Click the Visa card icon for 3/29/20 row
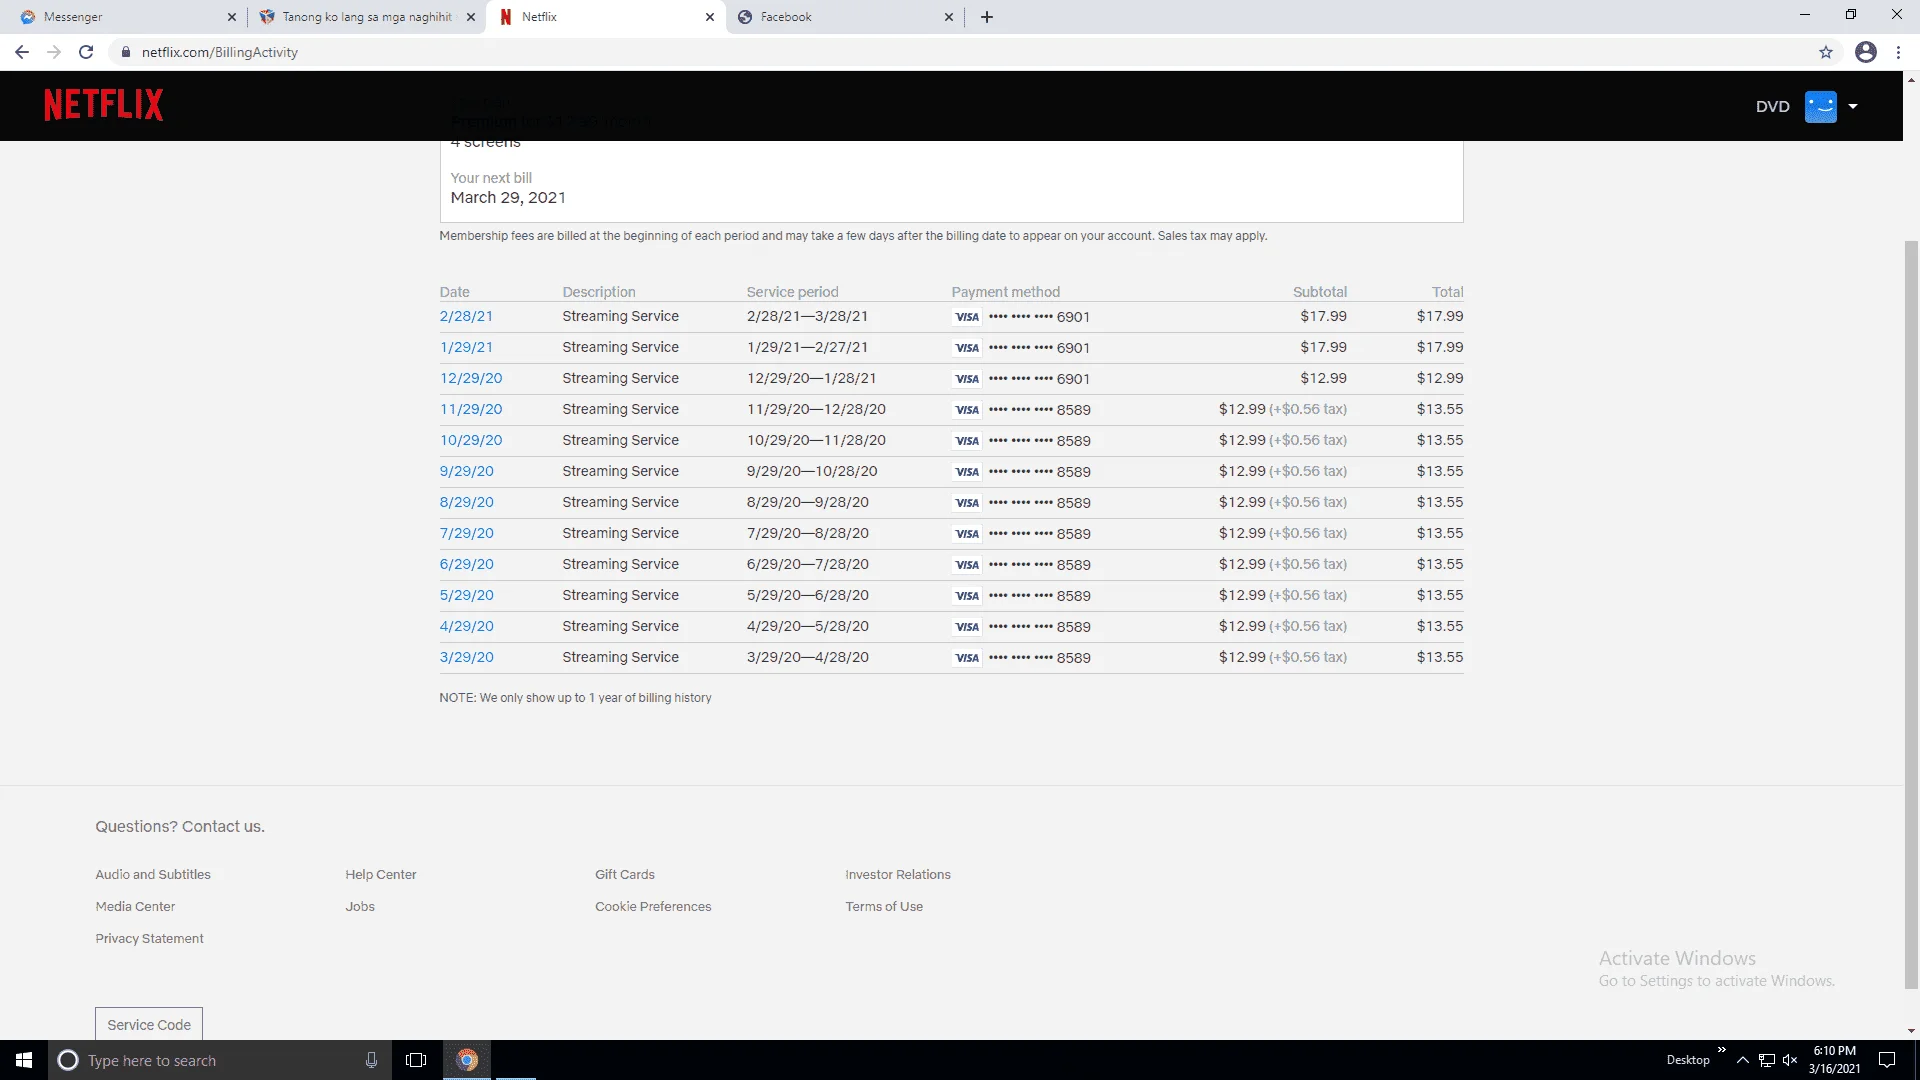This screenshot has width=1920, height=1080. (967, 658)
